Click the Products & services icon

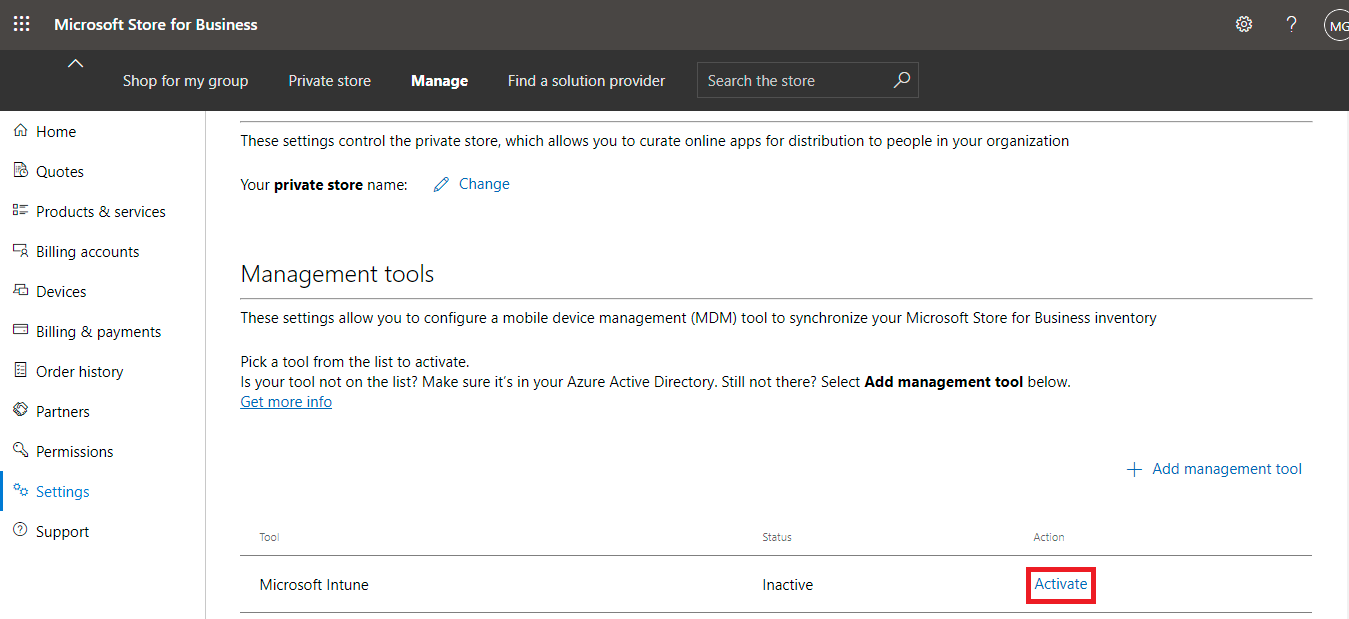20,211
